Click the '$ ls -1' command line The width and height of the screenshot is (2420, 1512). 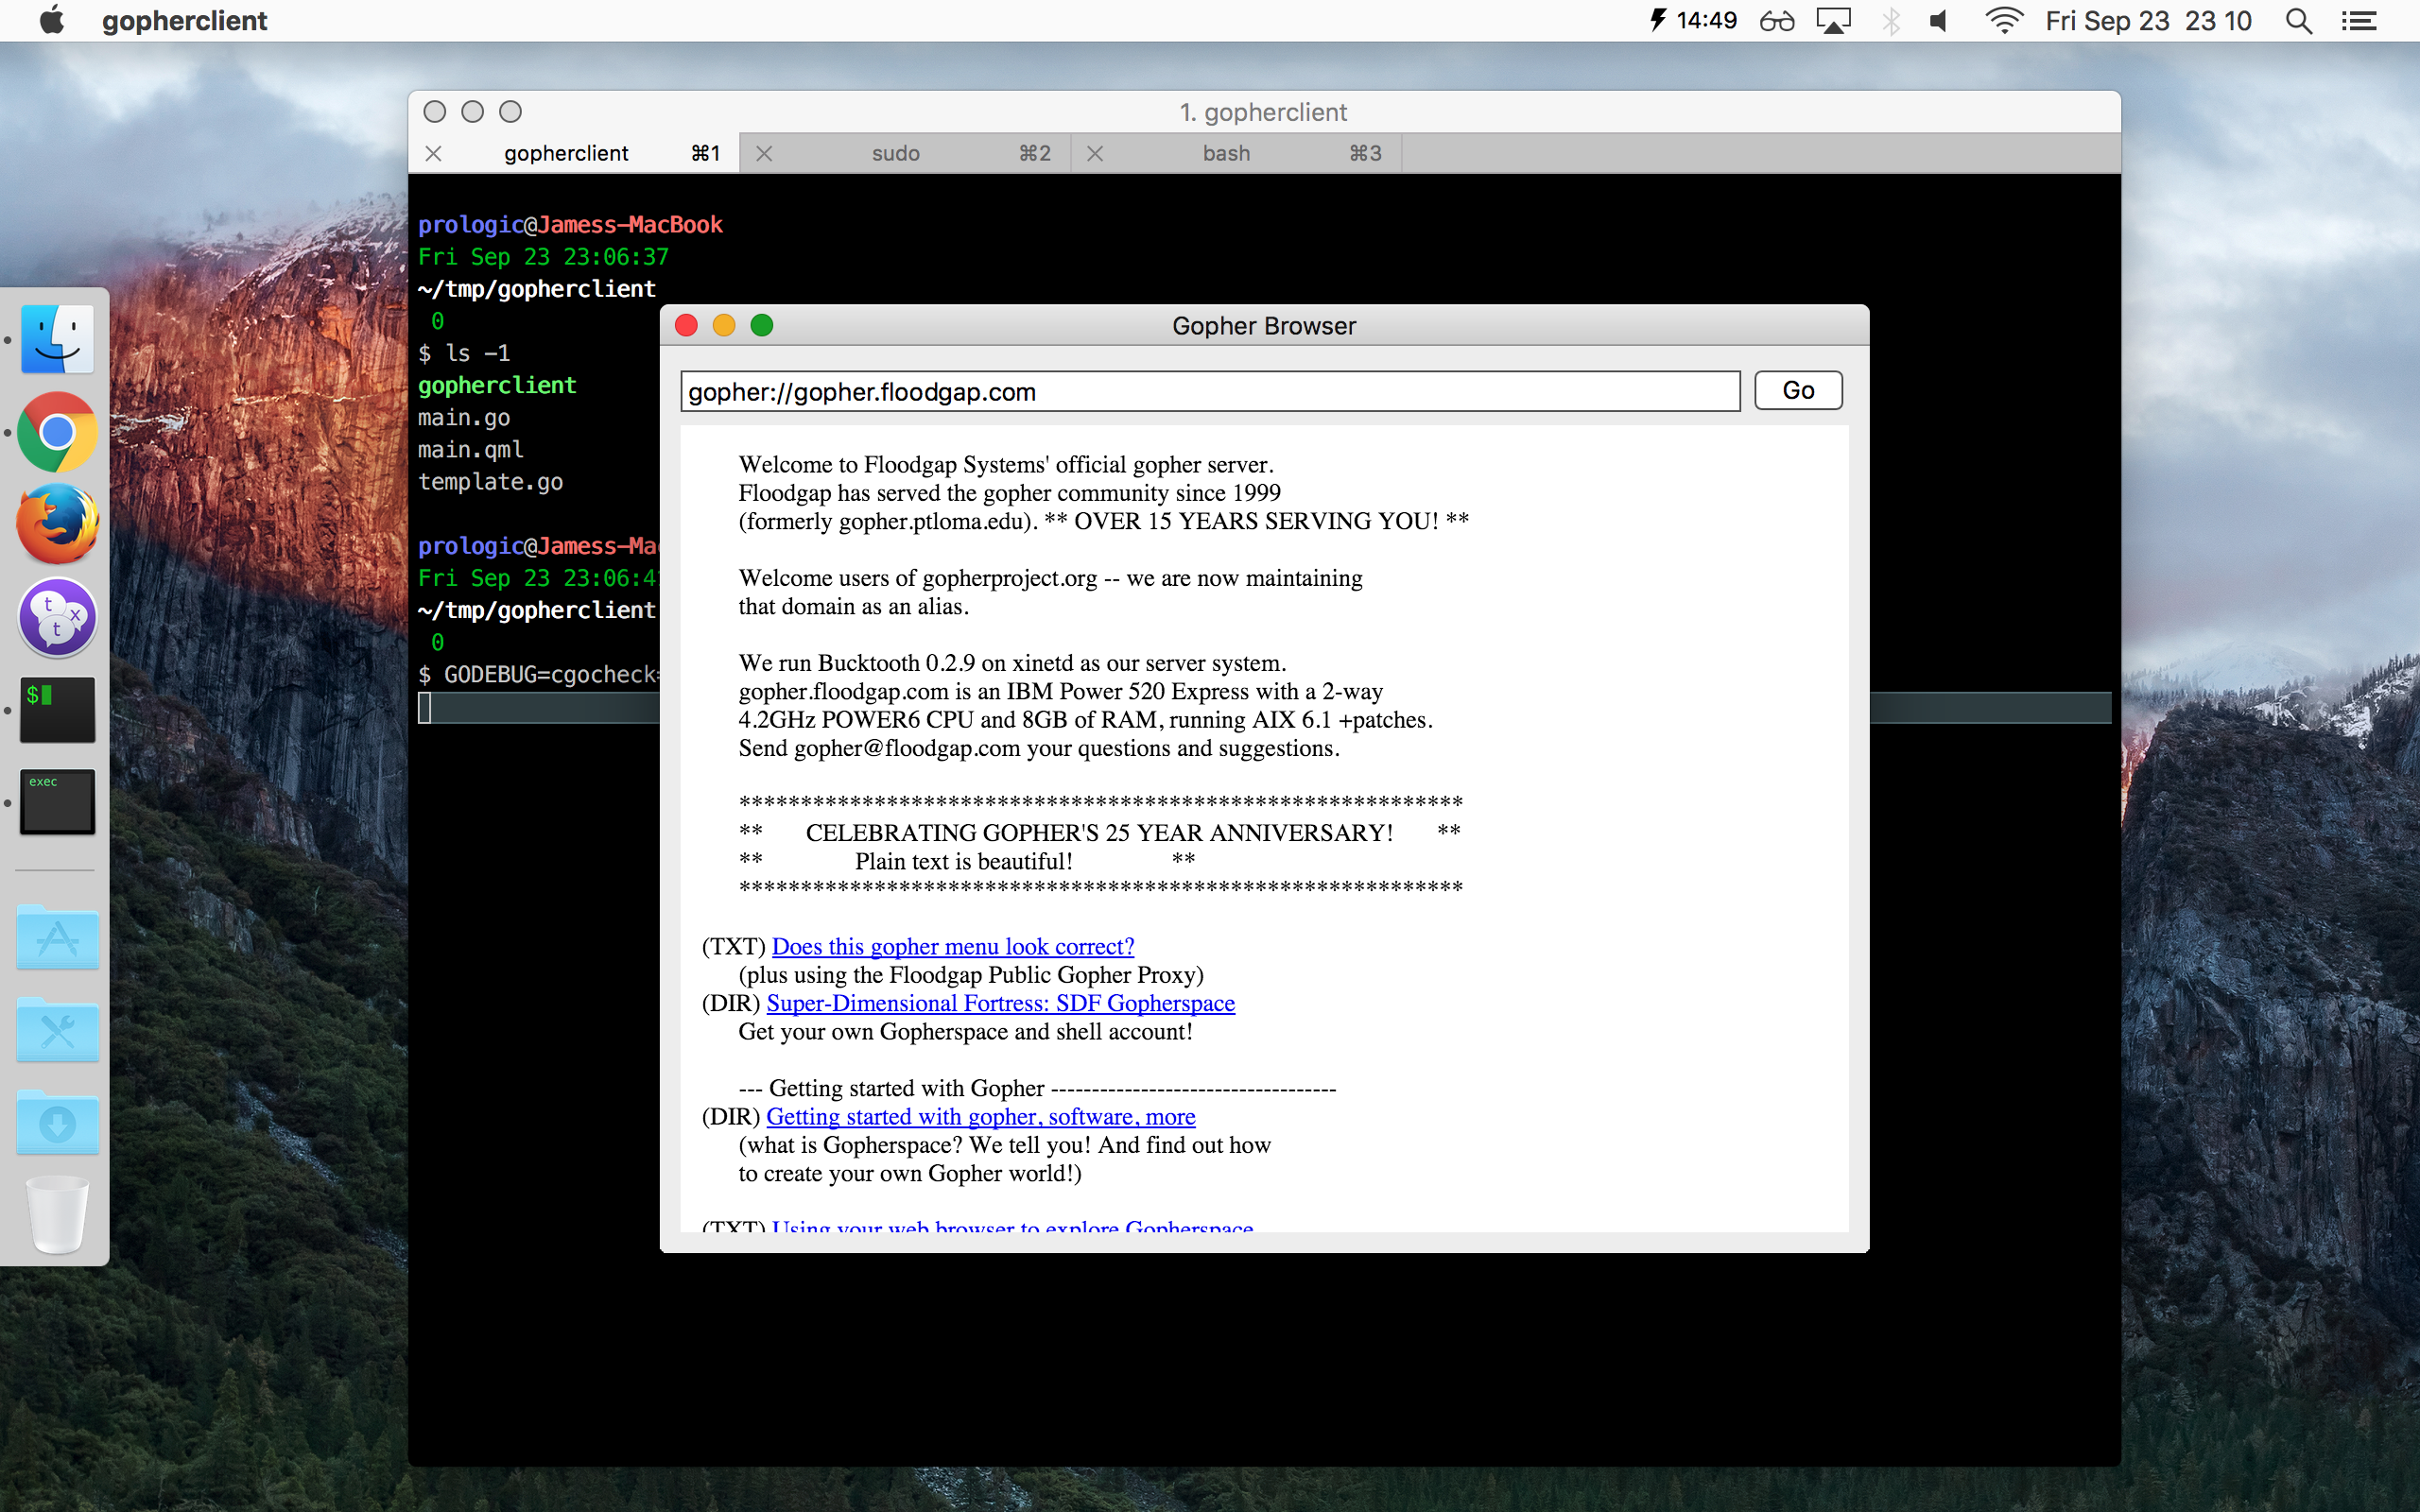(464, 353)
